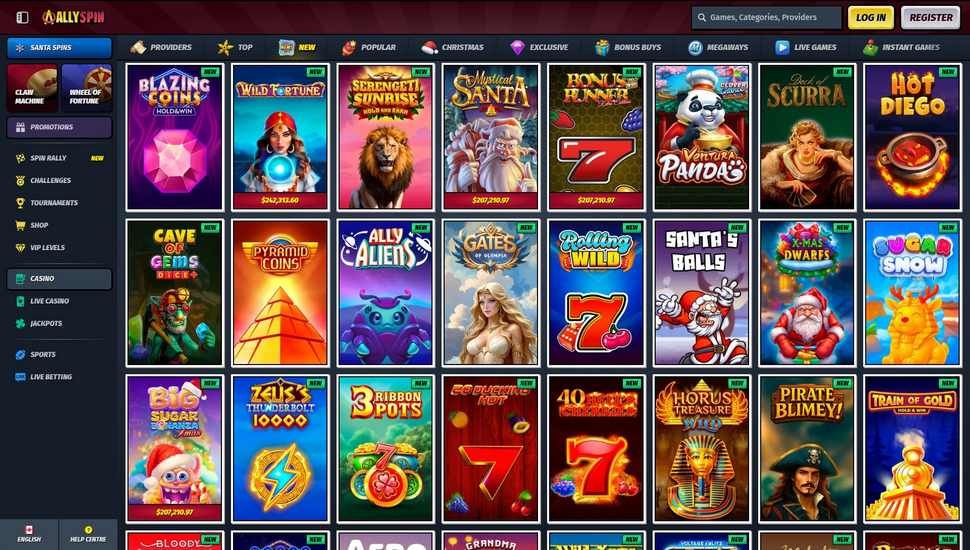970x550 pixels.
Task: Click the Log In button
Action: [x=871, y=17]
